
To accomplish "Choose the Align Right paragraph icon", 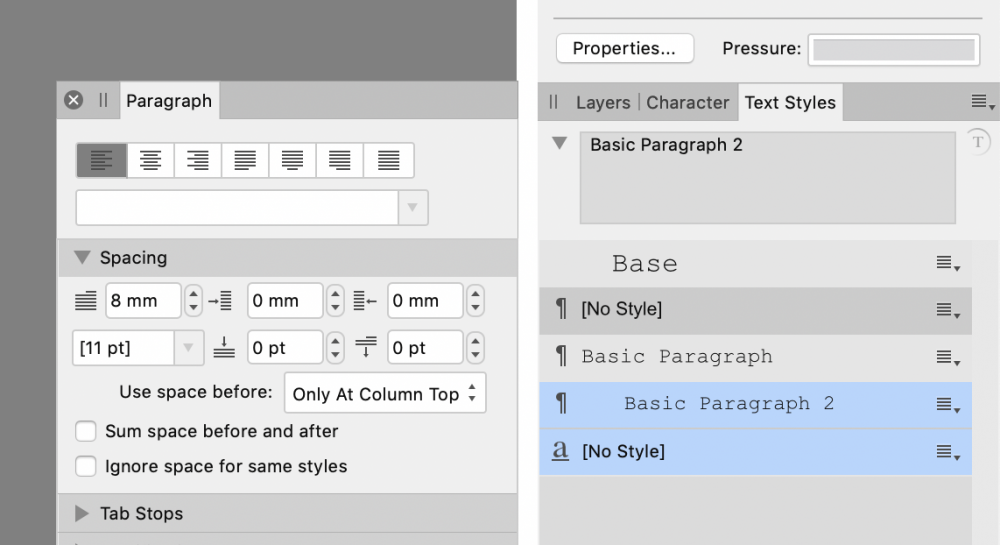I will (x=198, y=160).
